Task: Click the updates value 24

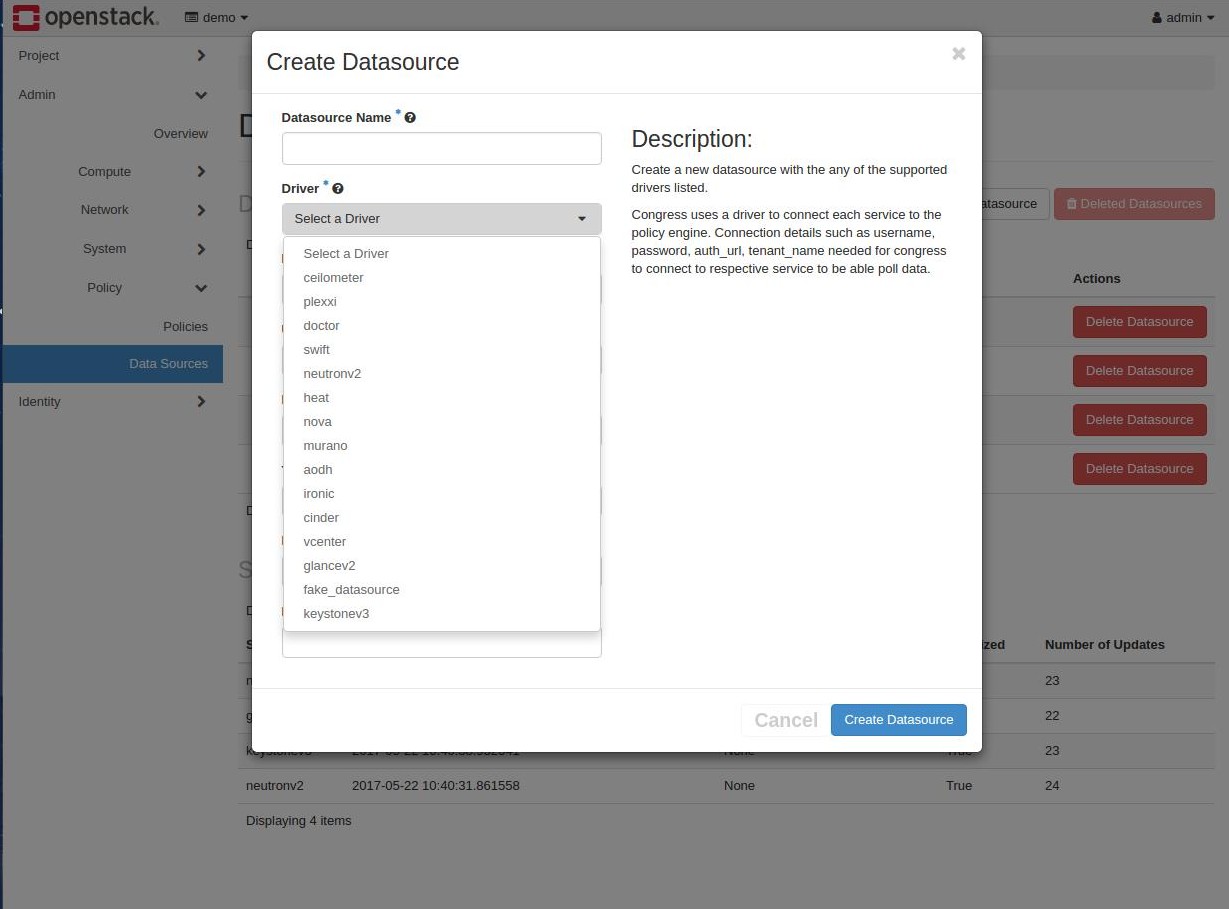Action: coord(1052,786)
